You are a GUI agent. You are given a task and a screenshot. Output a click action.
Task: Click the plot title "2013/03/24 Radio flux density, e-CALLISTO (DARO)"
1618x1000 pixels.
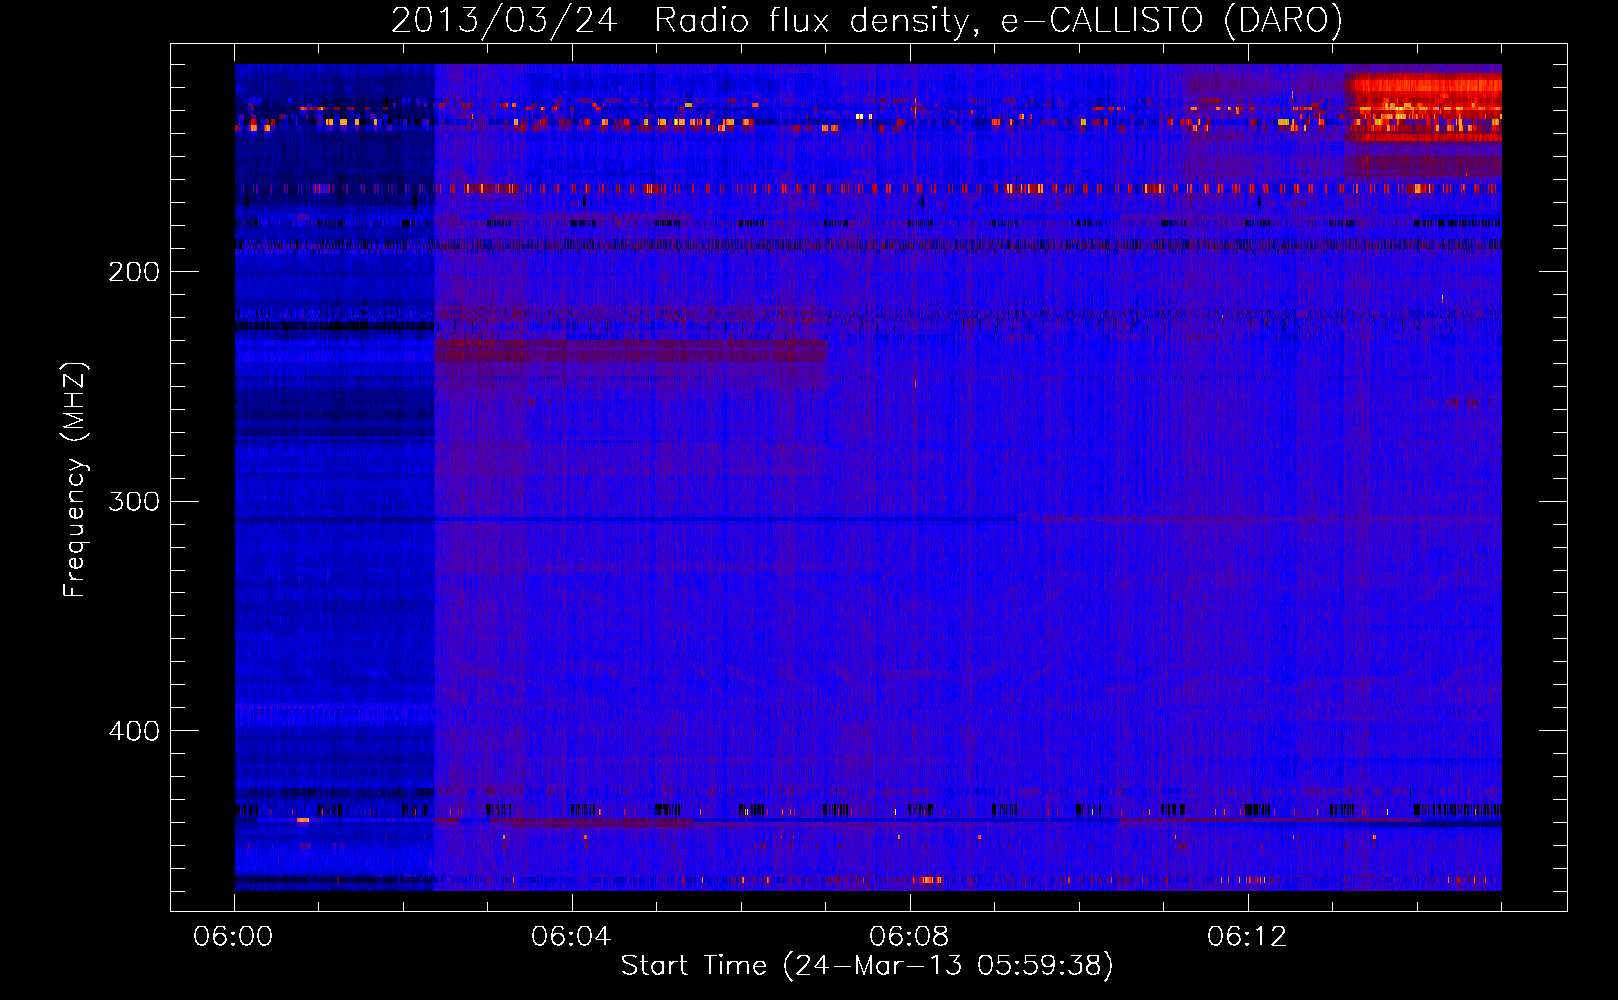pos(867,20)
